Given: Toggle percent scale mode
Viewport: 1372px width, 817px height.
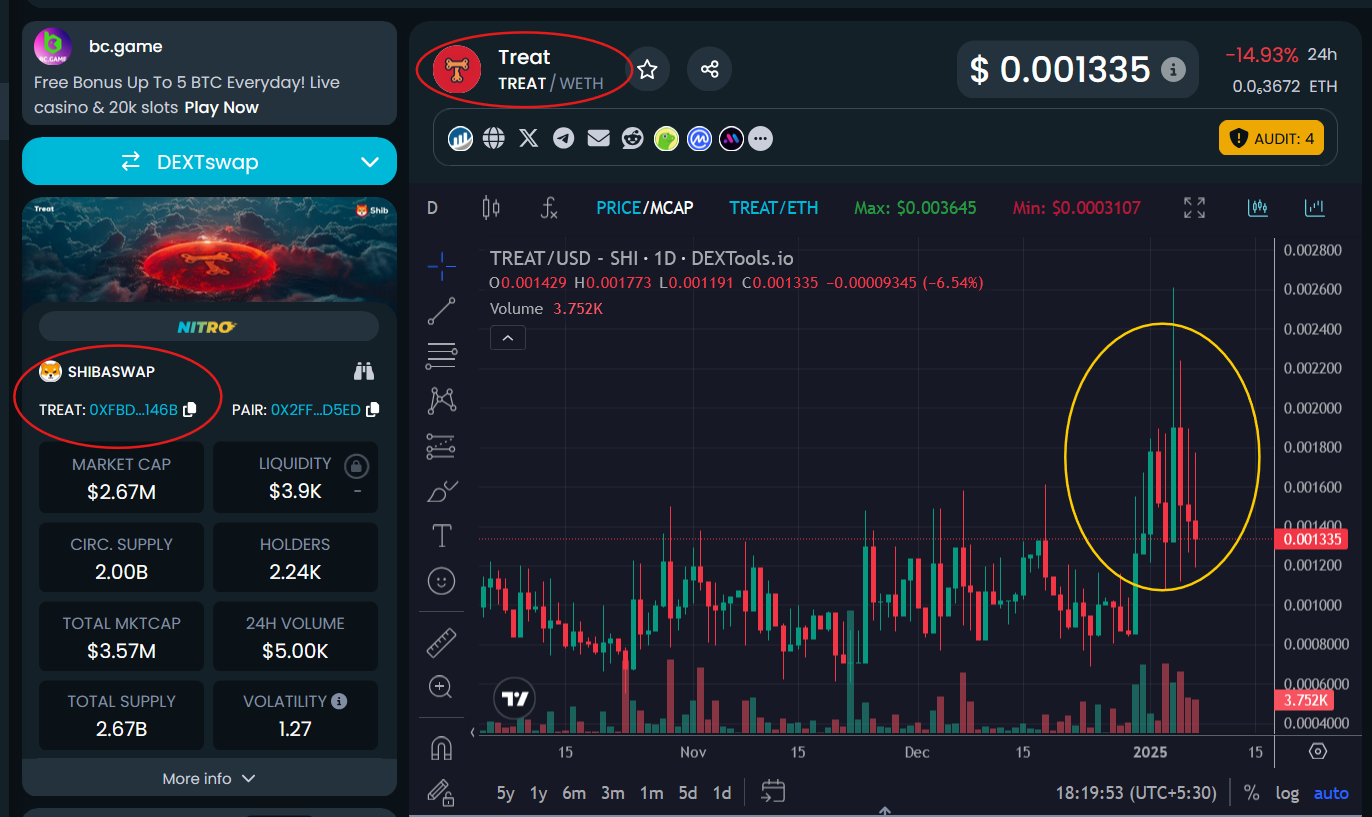Looking at the screenshot, I should pos(1251,793).
